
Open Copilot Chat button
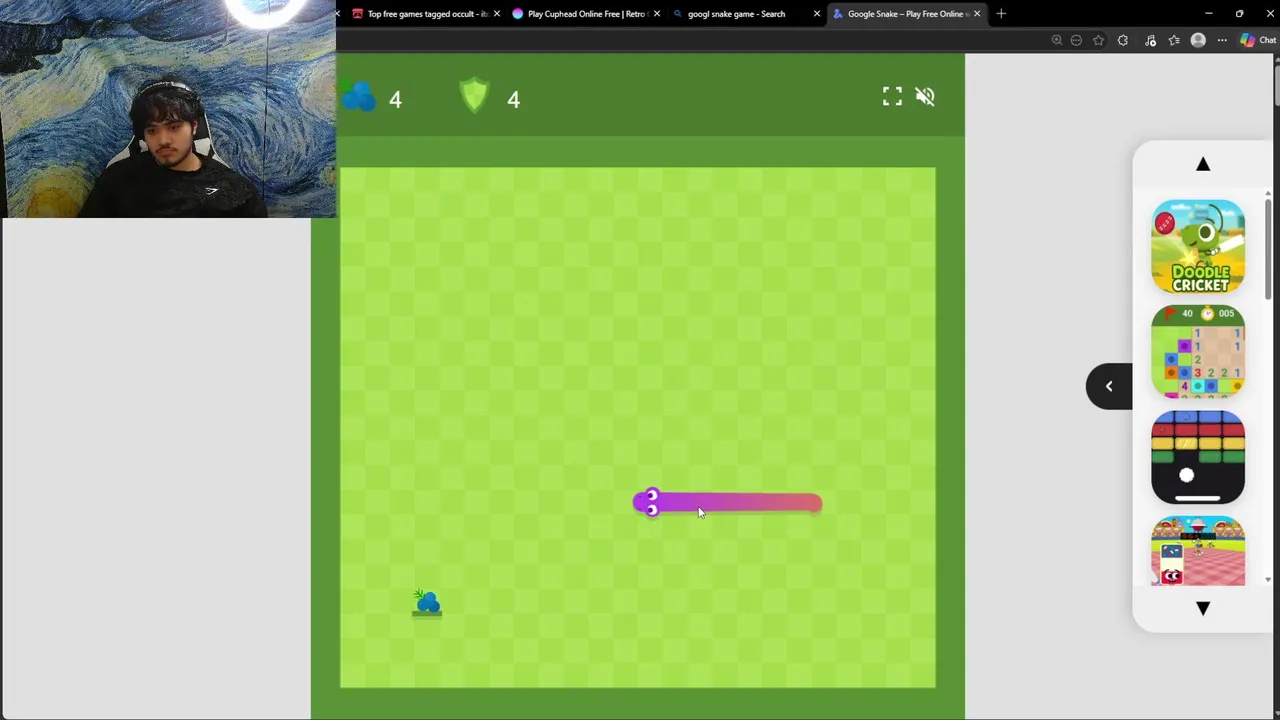point(1258,40)
